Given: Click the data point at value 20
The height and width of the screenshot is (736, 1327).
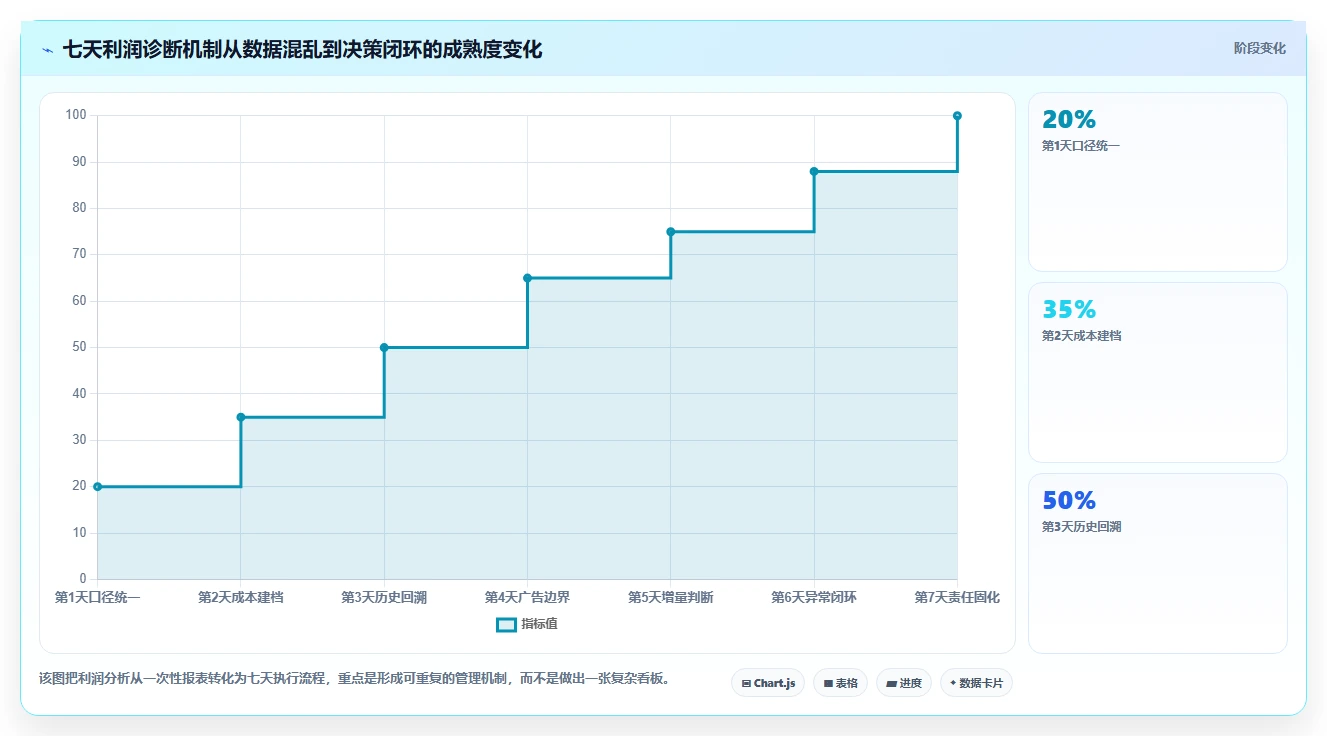Looking at the screenshot, I should coord(98,487).
